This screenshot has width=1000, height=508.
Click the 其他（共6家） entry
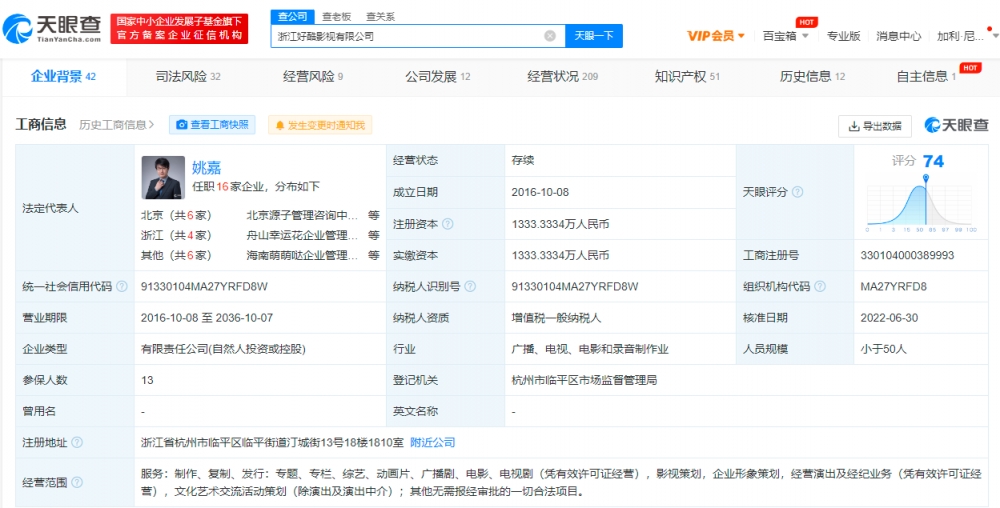pyautogui.click(x=176, y=256)
